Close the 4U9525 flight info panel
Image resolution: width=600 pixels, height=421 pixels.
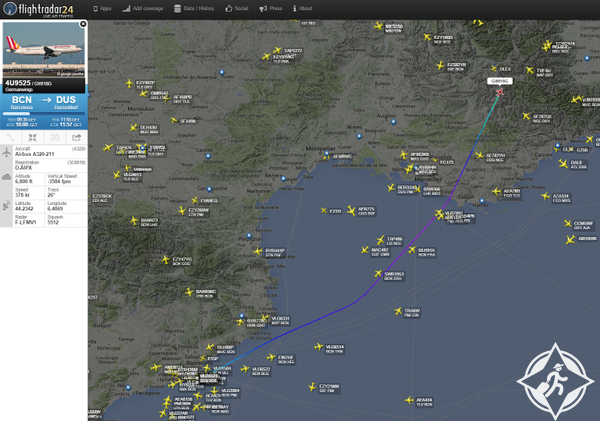click(x=83, y=24)
